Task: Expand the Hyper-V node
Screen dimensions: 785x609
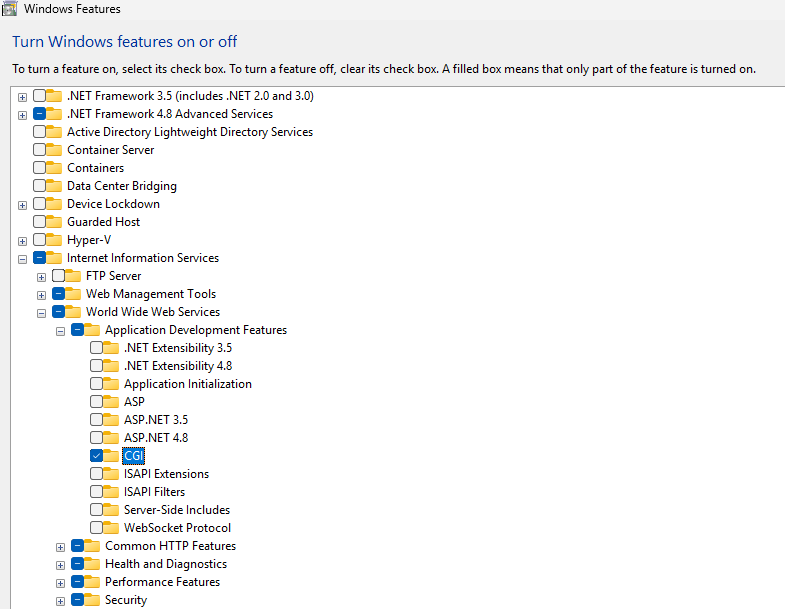Action: click(x=23, y=241)
